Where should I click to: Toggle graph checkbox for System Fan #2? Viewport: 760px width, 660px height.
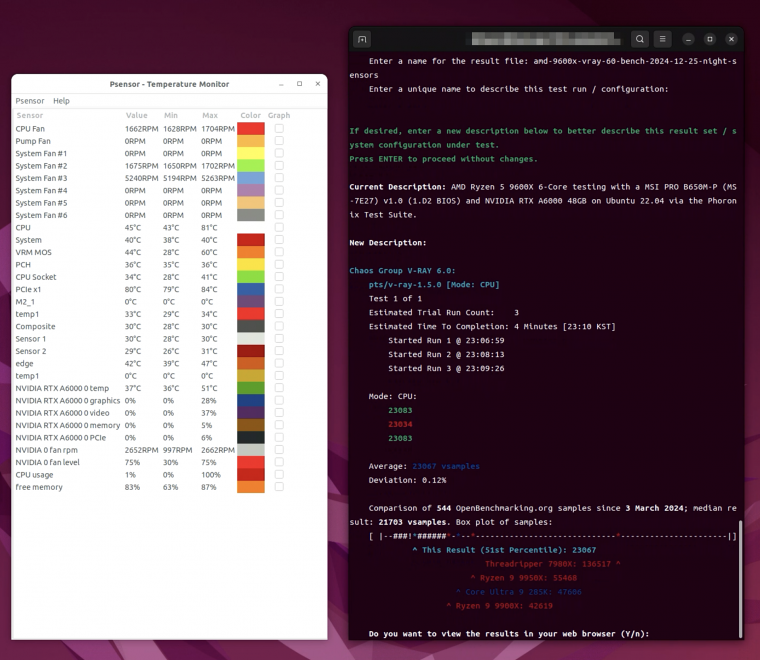[x=279, y=166]
